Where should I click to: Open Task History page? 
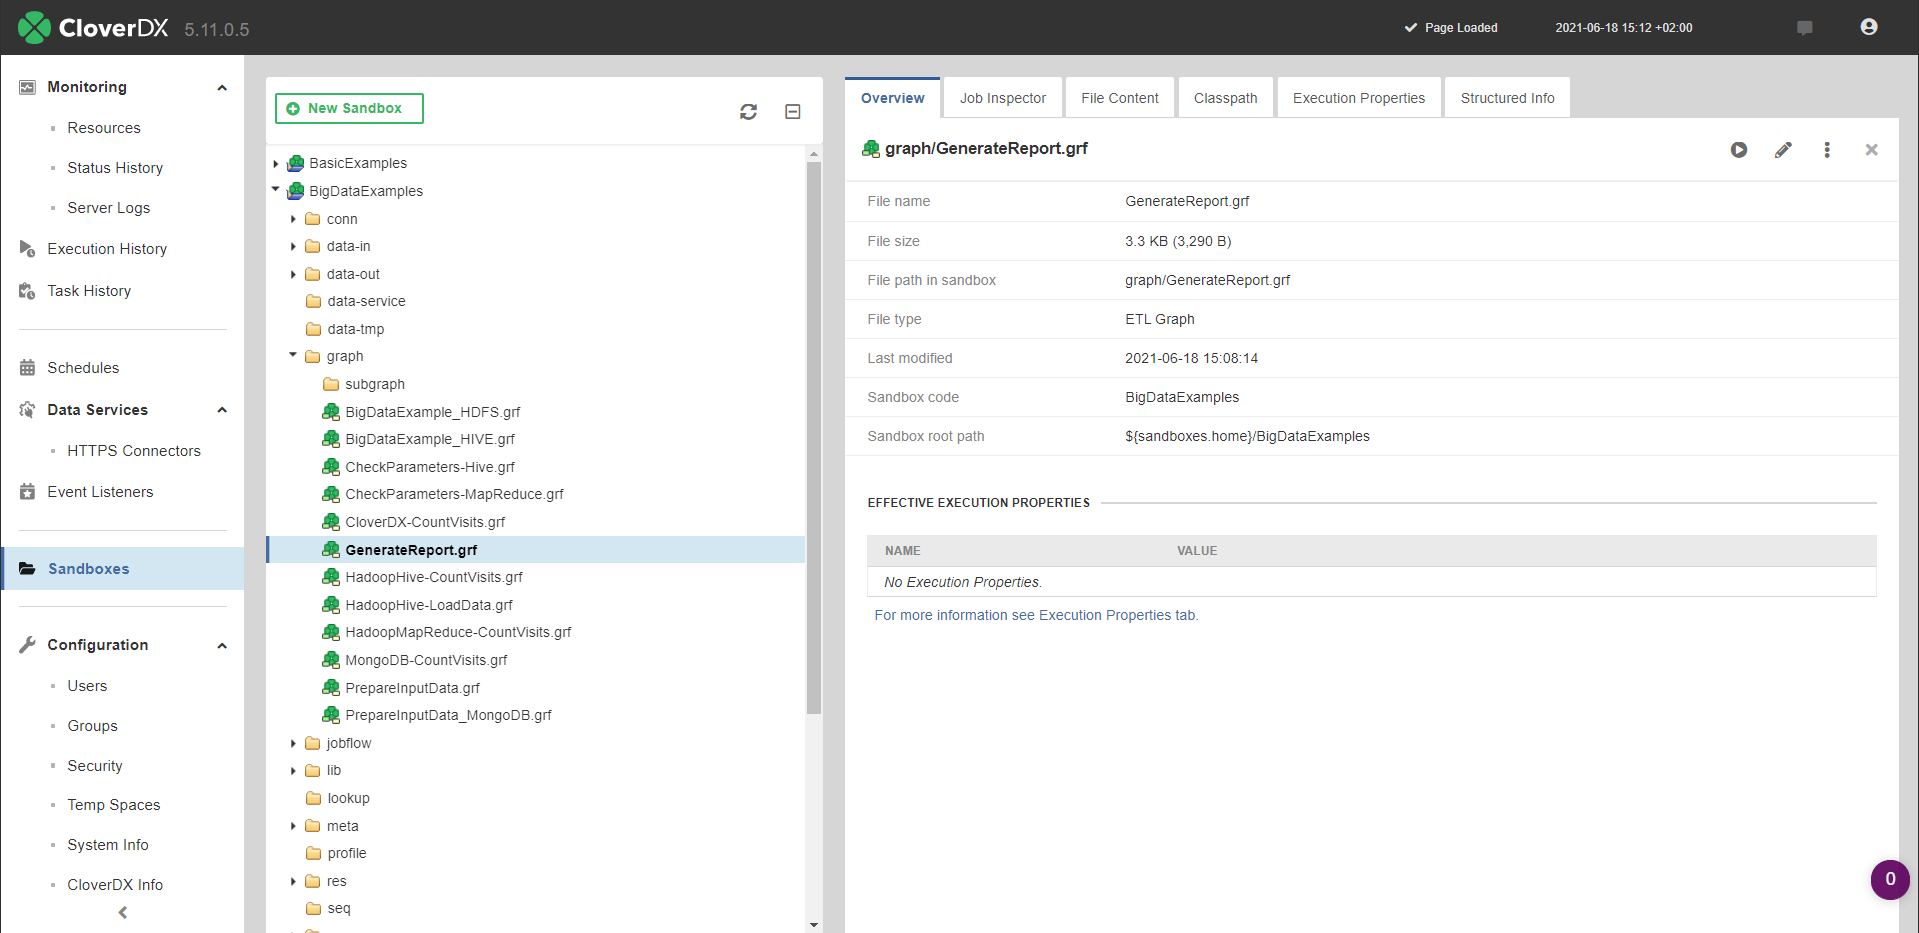point(89,291)
